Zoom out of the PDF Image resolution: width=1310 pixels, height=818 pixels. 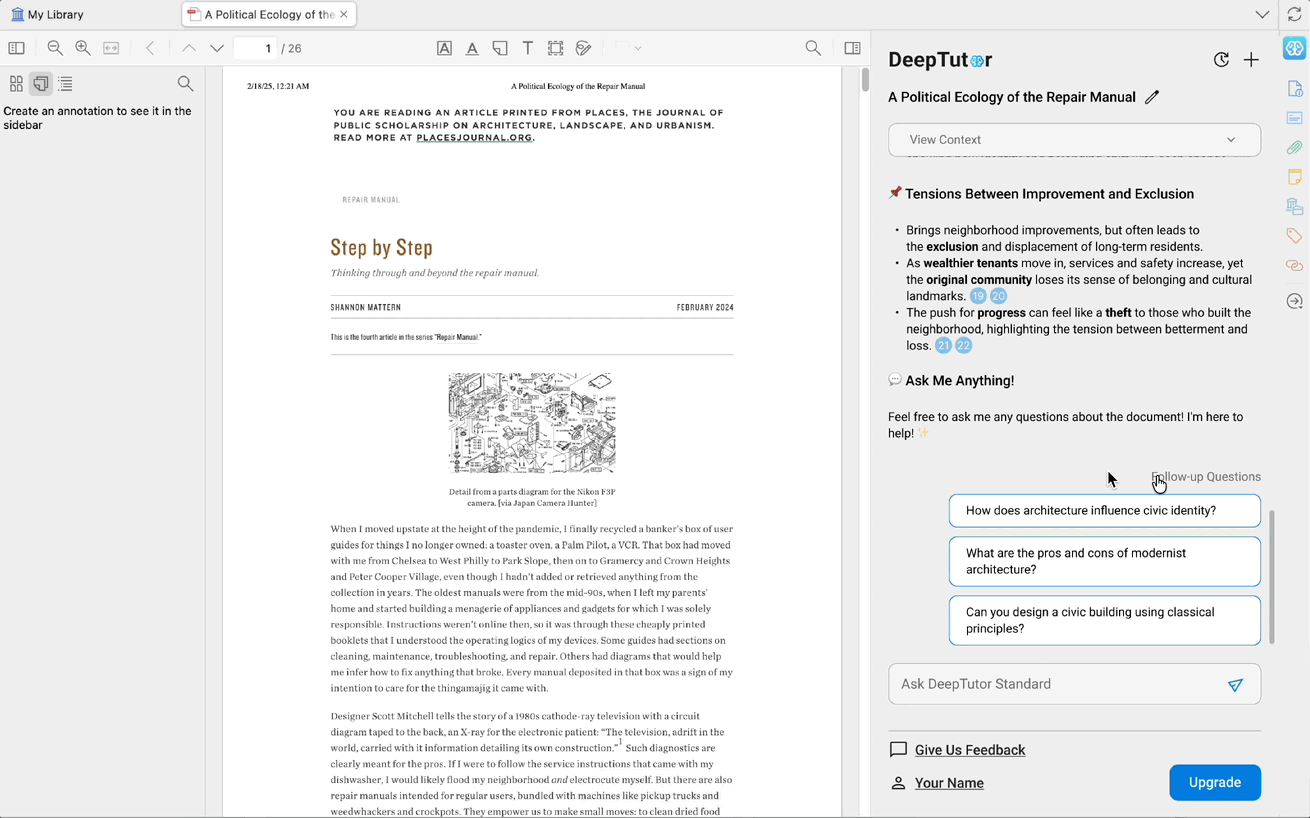tap(55, 48)
